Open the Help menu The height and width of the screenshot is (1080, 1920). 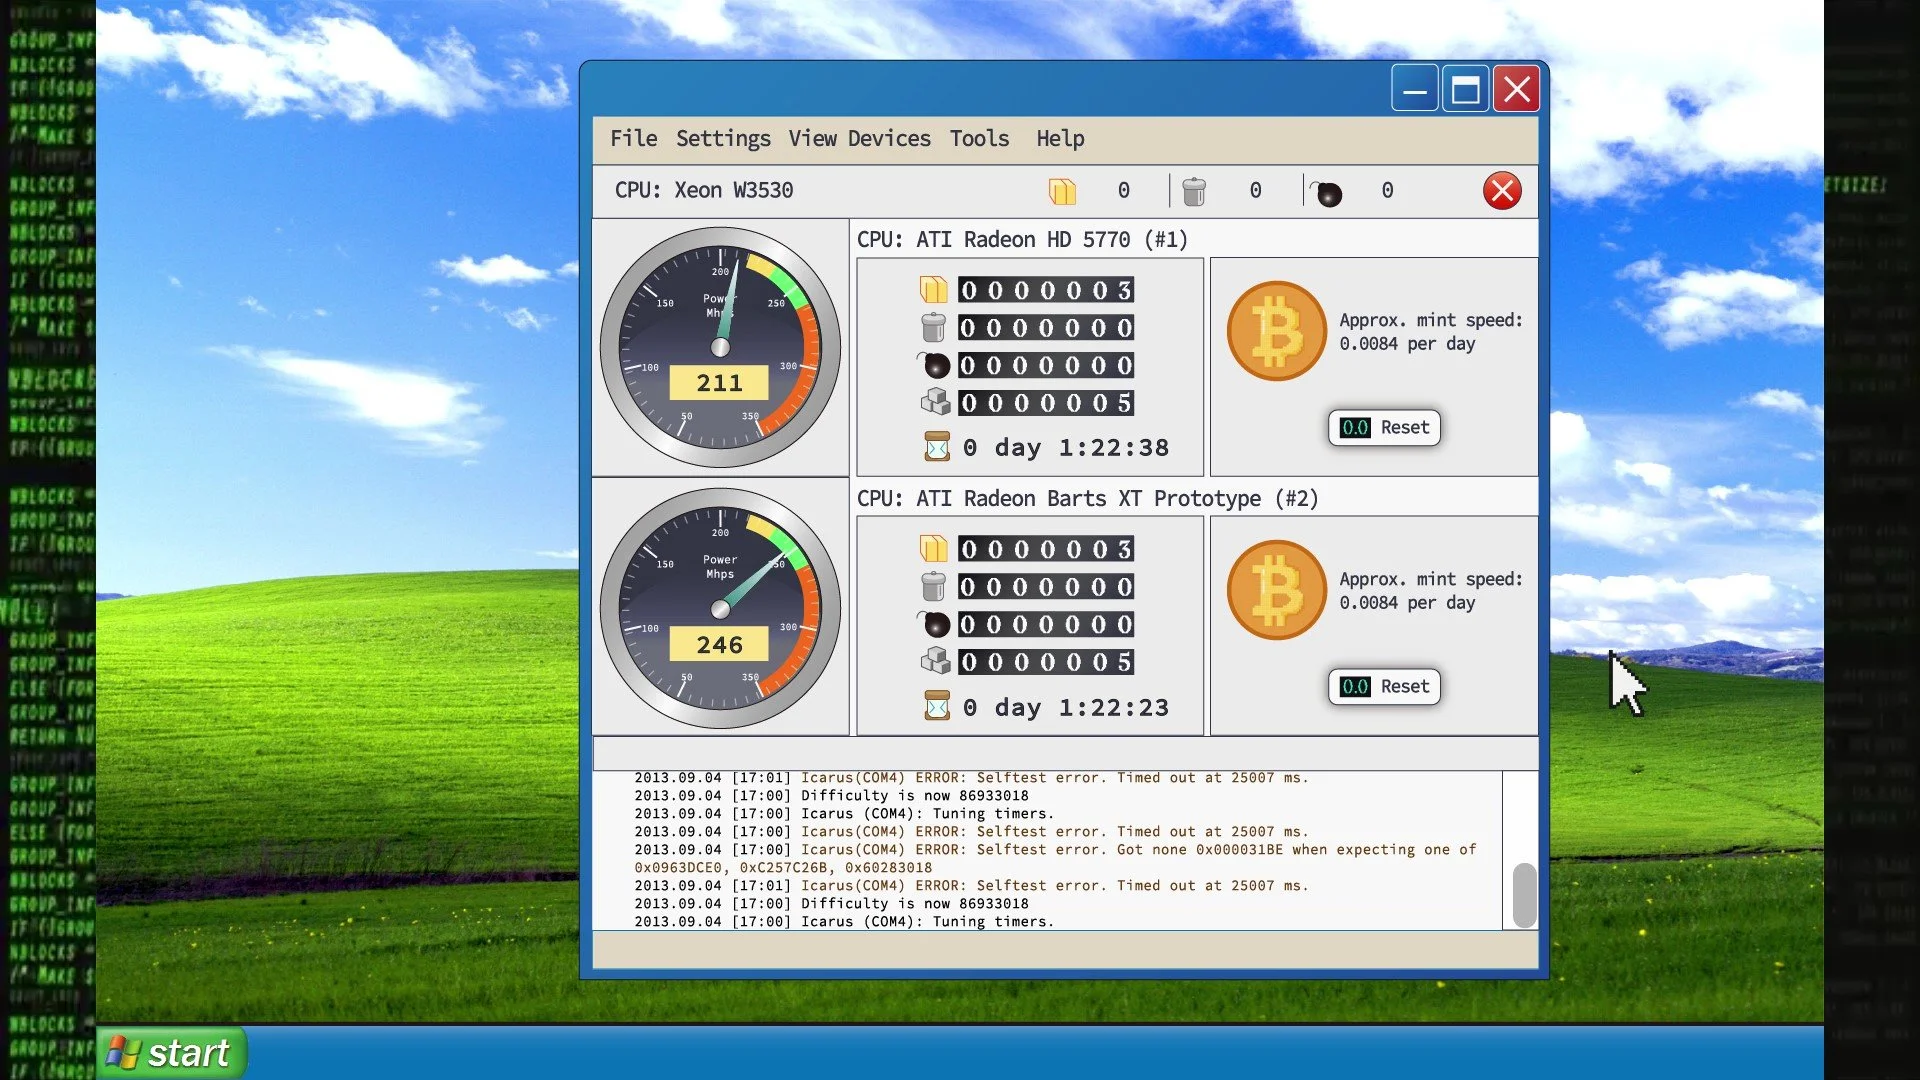click(1060, 139)
